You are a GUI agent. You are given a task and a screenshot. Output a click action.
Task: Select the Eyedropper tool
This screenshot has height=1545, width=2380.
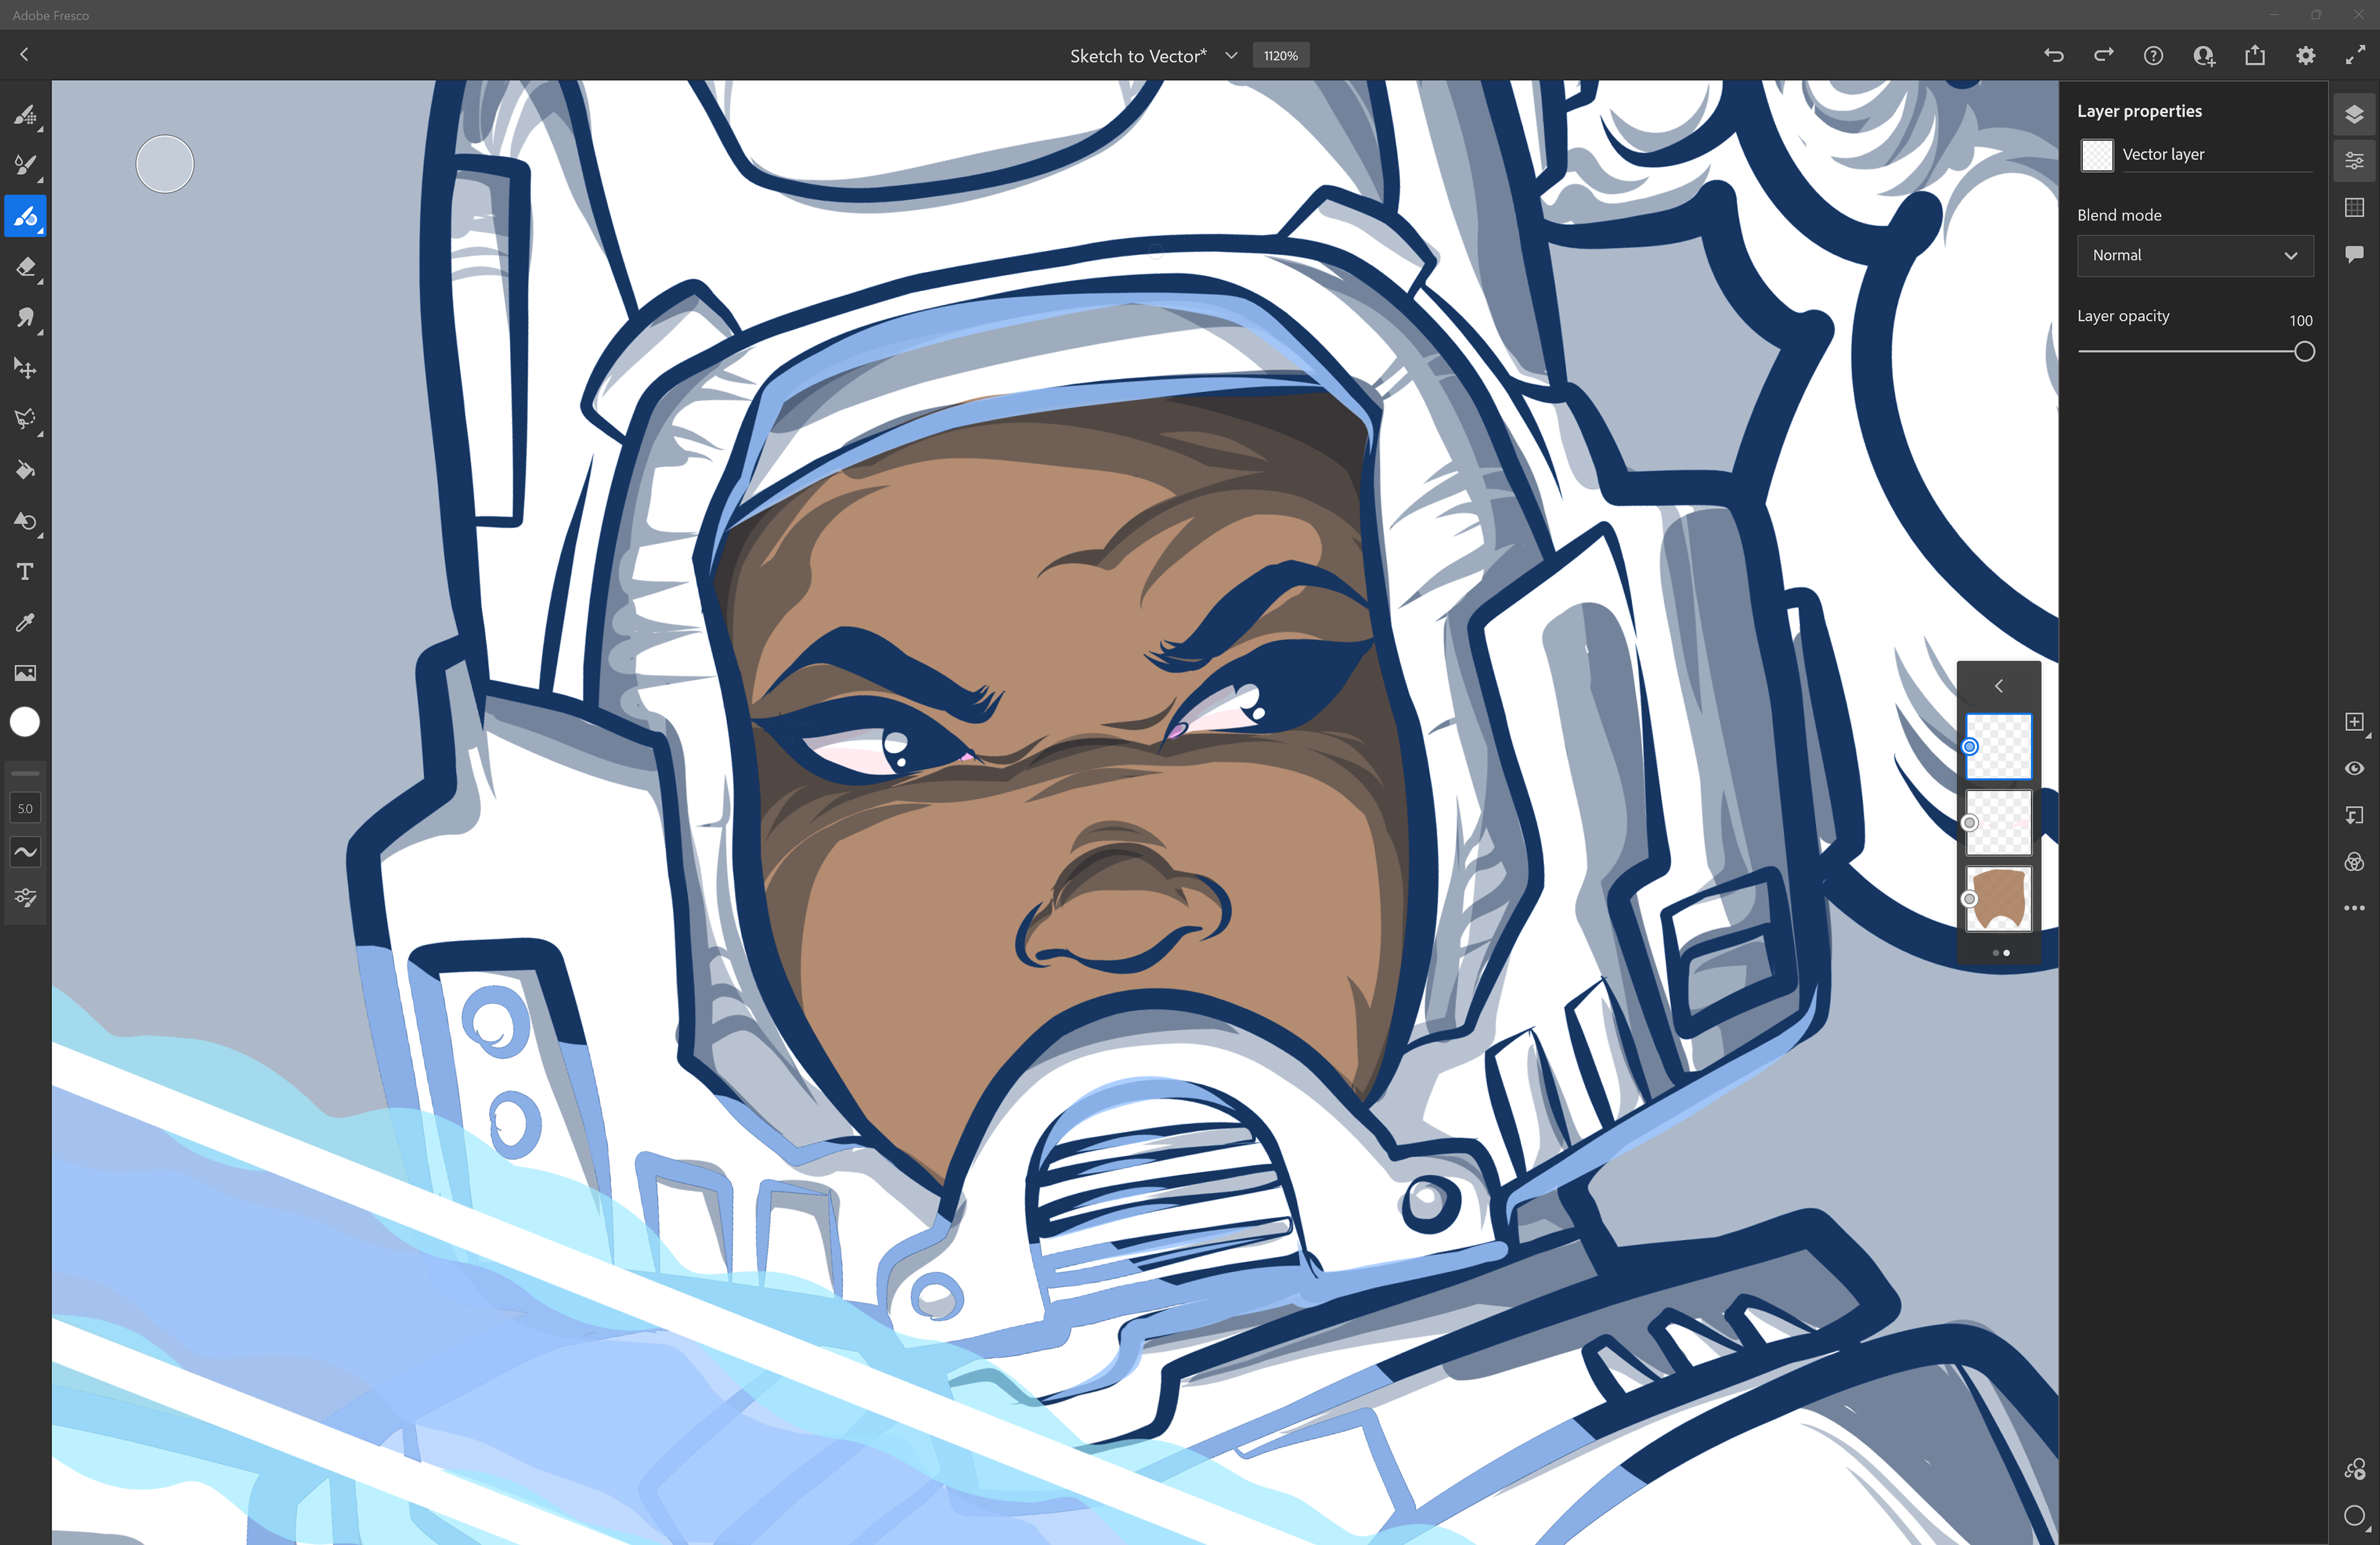(25, 622)
